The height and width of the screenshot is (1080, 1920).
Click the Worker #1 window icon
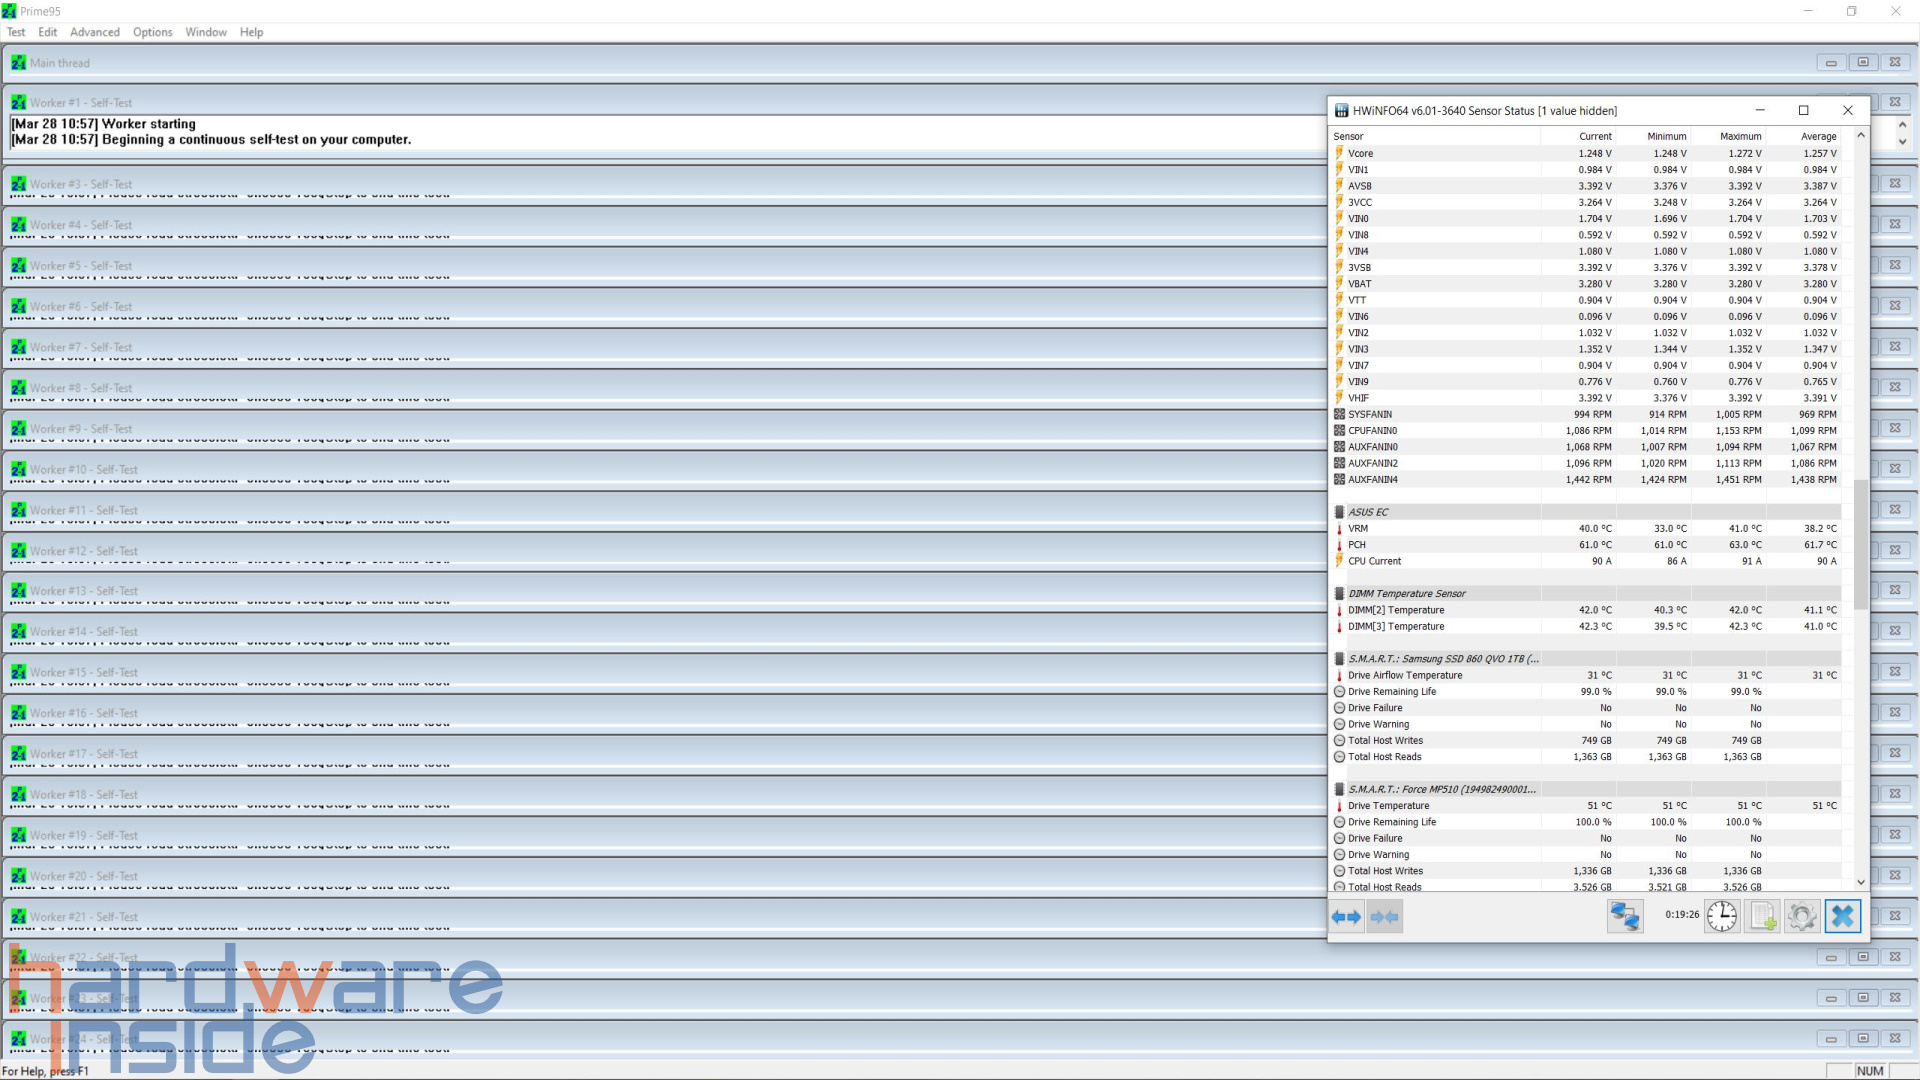[x=18, y=103]
